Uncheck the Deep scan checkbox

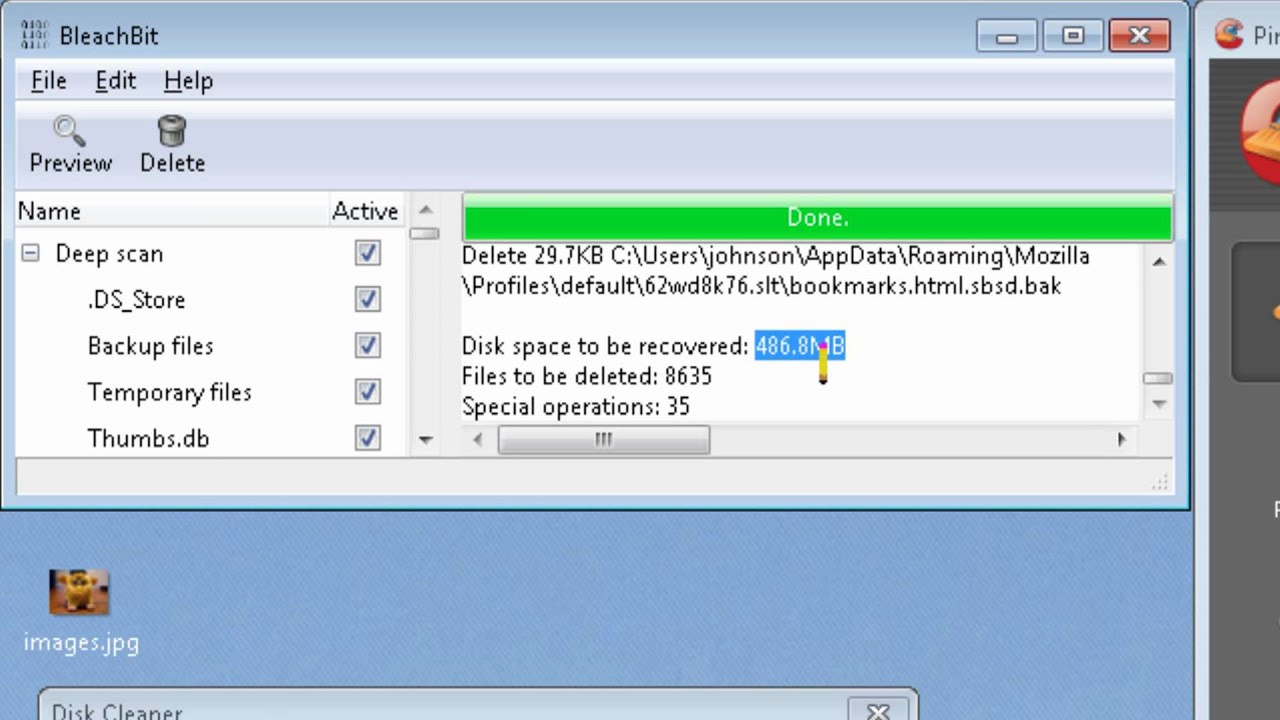coord(367,254)
